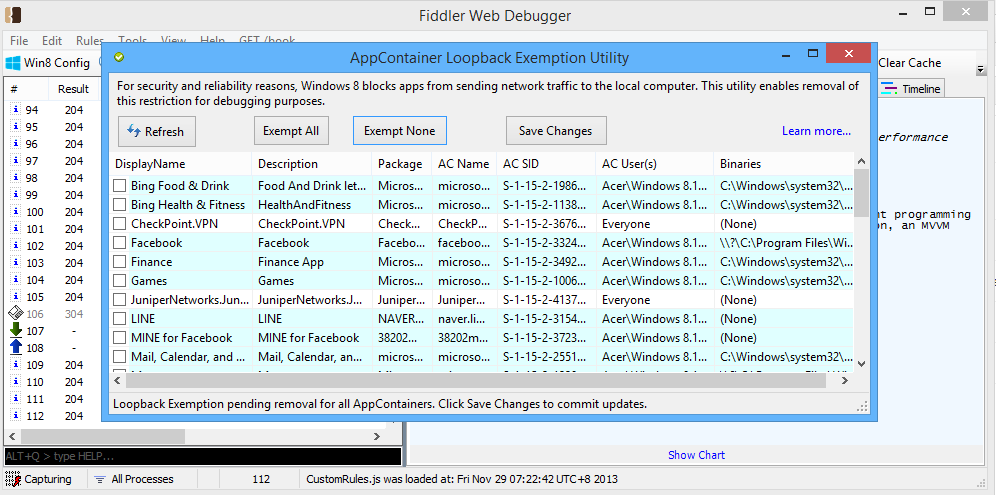Click the session list scroll right arrow
The image size is (996, 495).
pos(377,437)
